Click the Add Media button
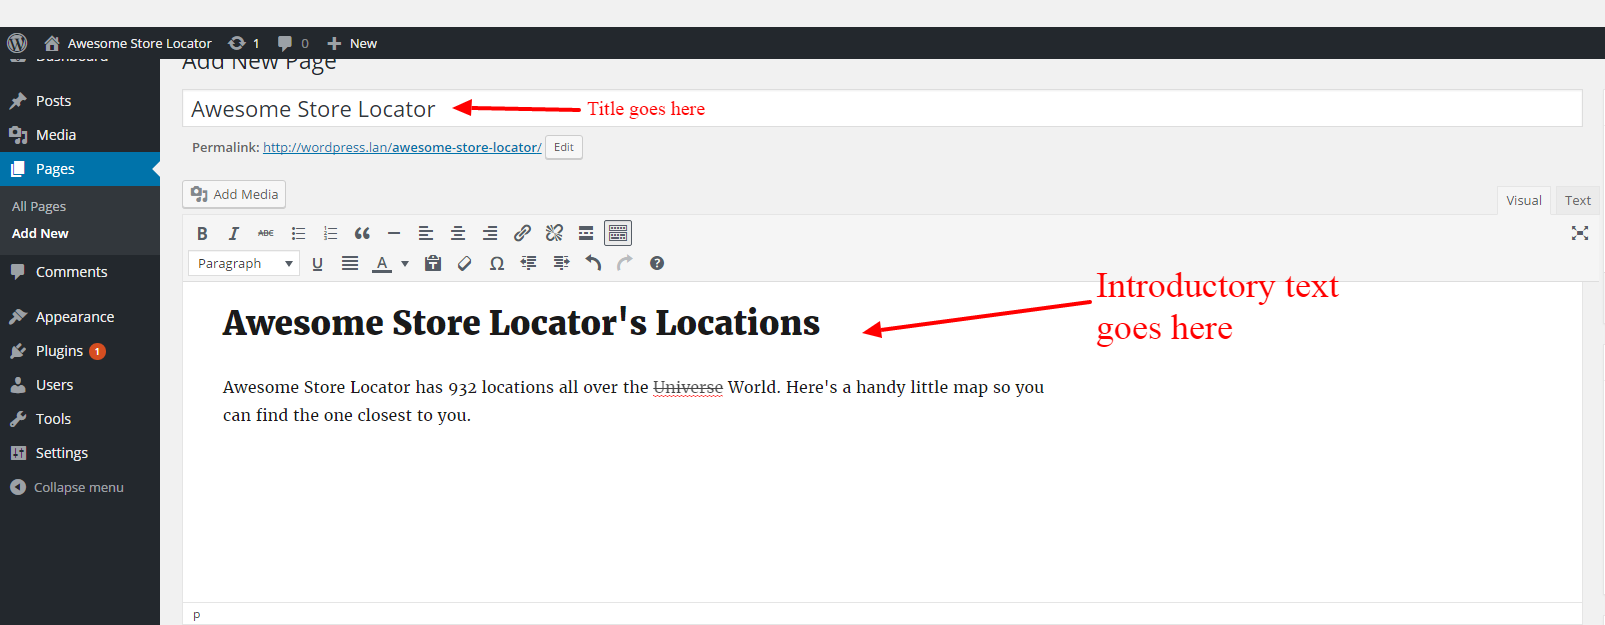1605x625 pixels. tap(234, 194)
